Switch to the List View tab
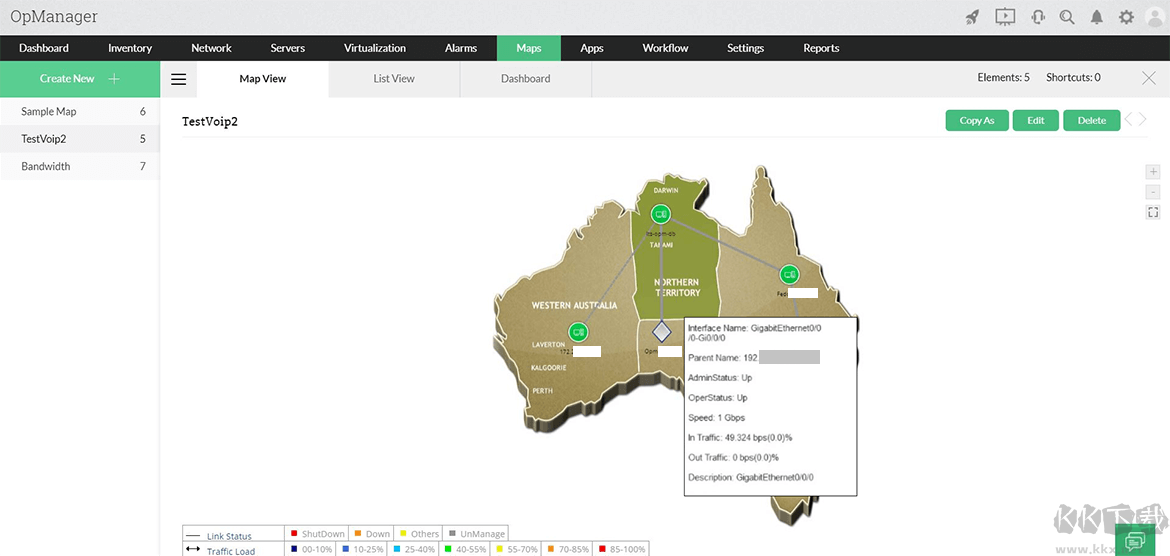This screenshot has height=556, width=1170. 394,79
